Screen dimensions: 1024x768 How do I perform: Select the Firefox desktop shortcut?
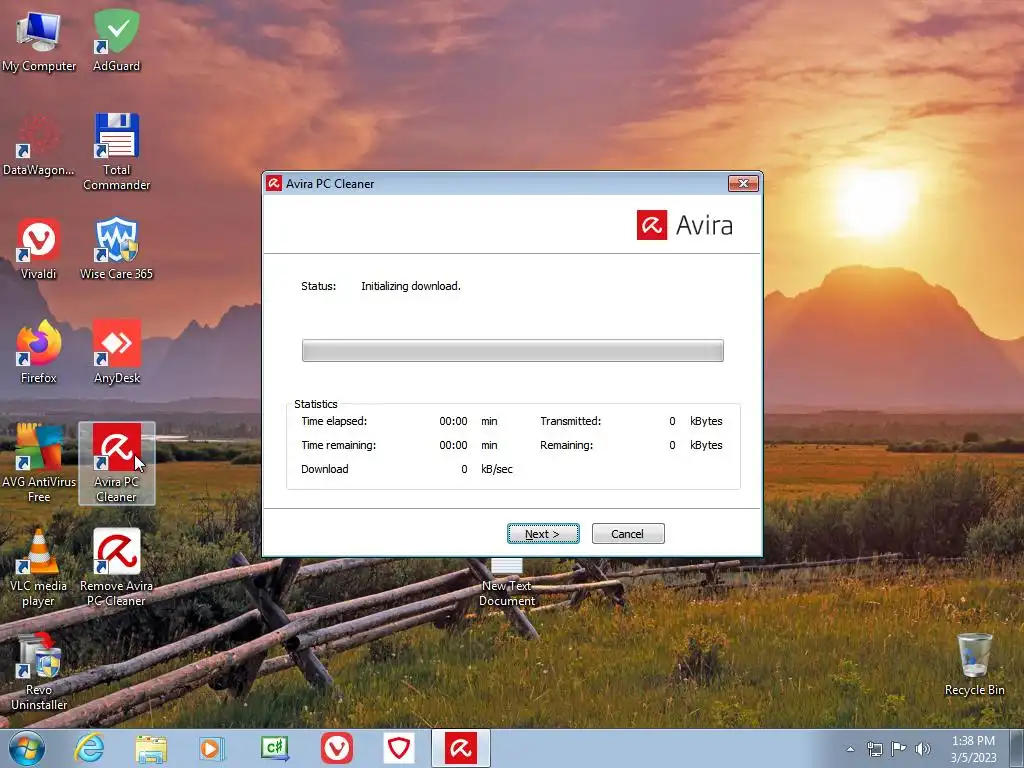pos(39,351)
